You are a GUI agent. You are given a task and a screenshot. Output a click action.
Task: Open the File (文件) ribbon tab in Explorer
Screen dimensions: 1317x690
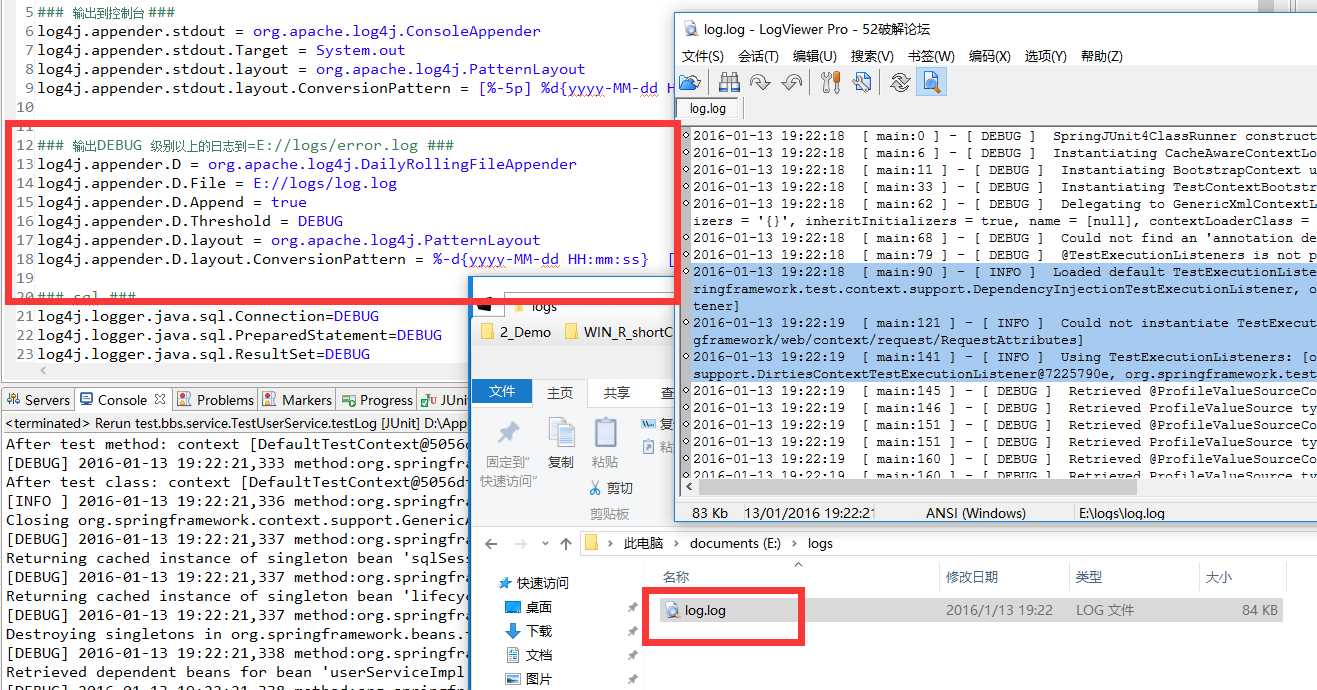pos(503,392)
